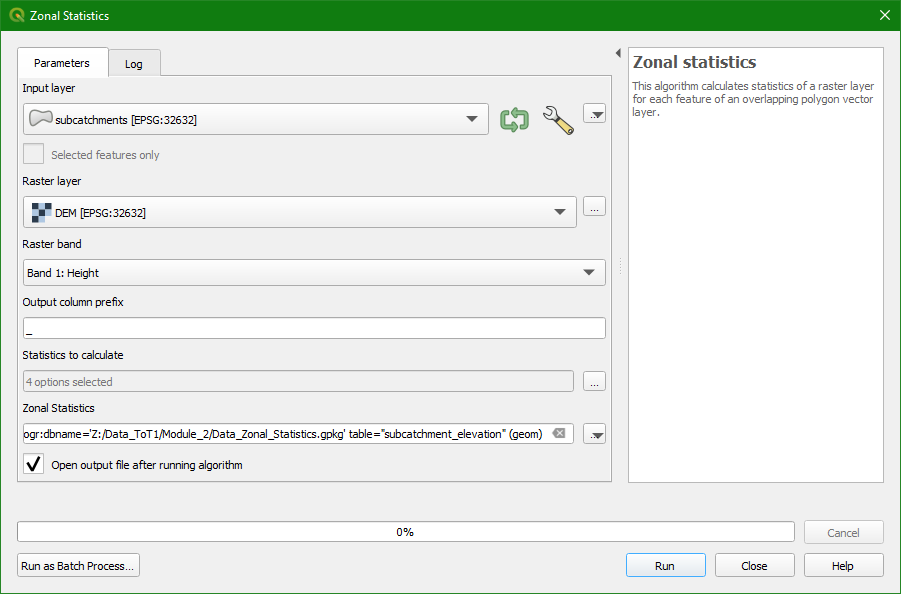
Task: Open Run as Batch Process
Action: 77,565
